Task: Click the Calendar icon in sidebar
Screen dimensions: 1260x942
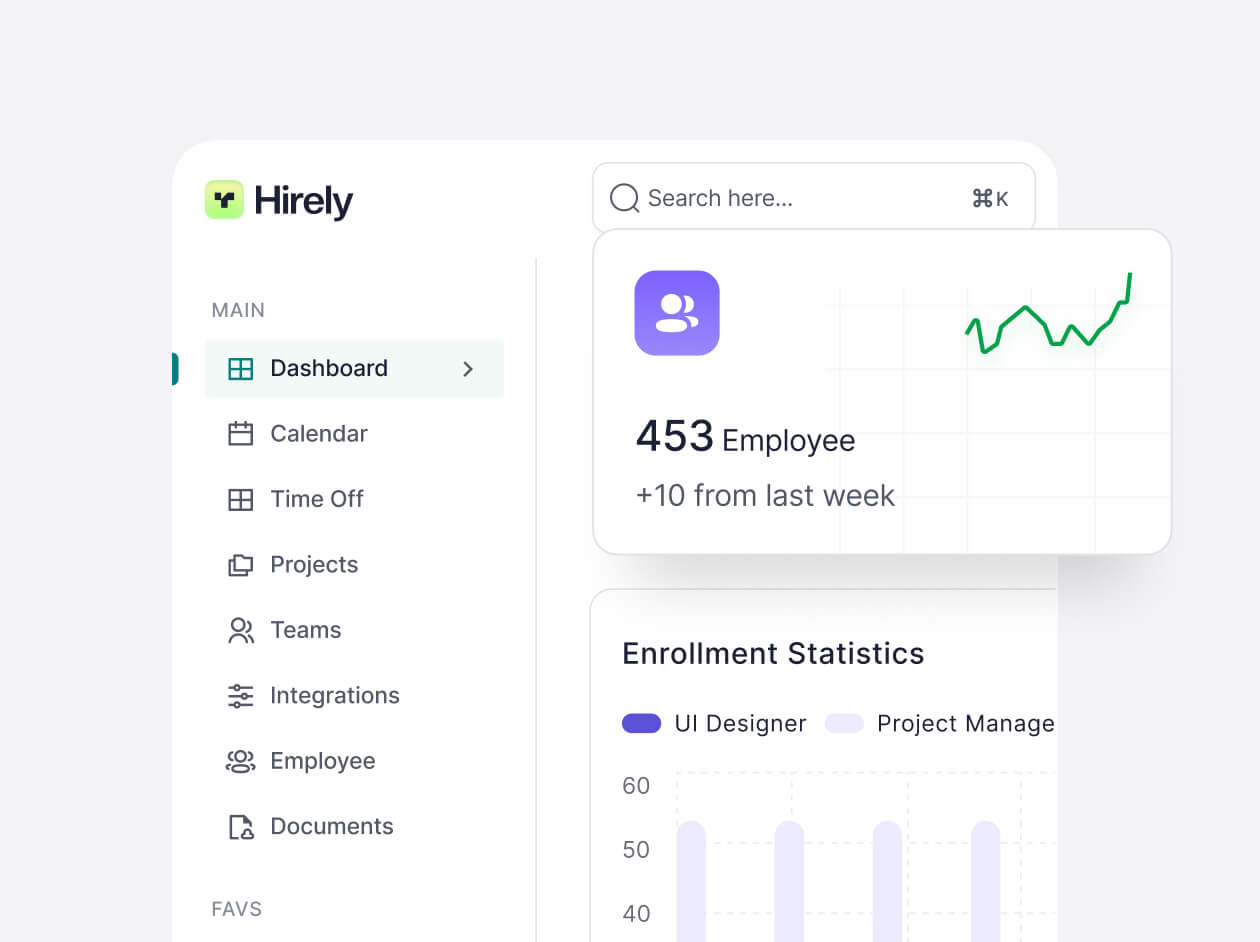Action: click(x=240, y=434)
